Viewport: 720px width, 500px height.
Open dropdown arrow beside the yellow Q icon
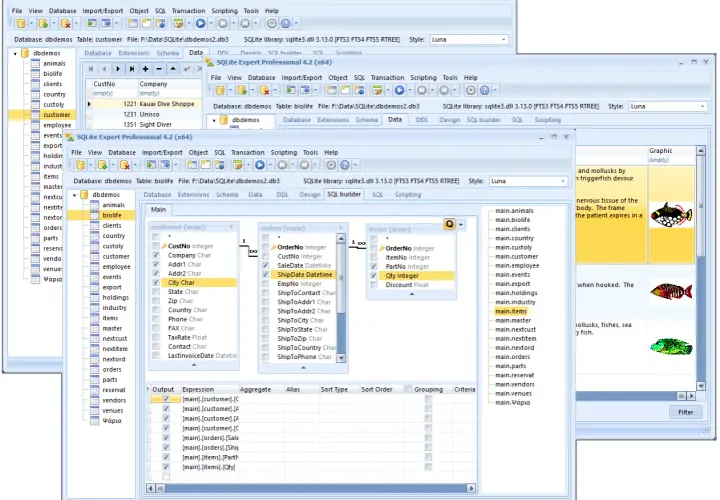click(x=461, y=224)
